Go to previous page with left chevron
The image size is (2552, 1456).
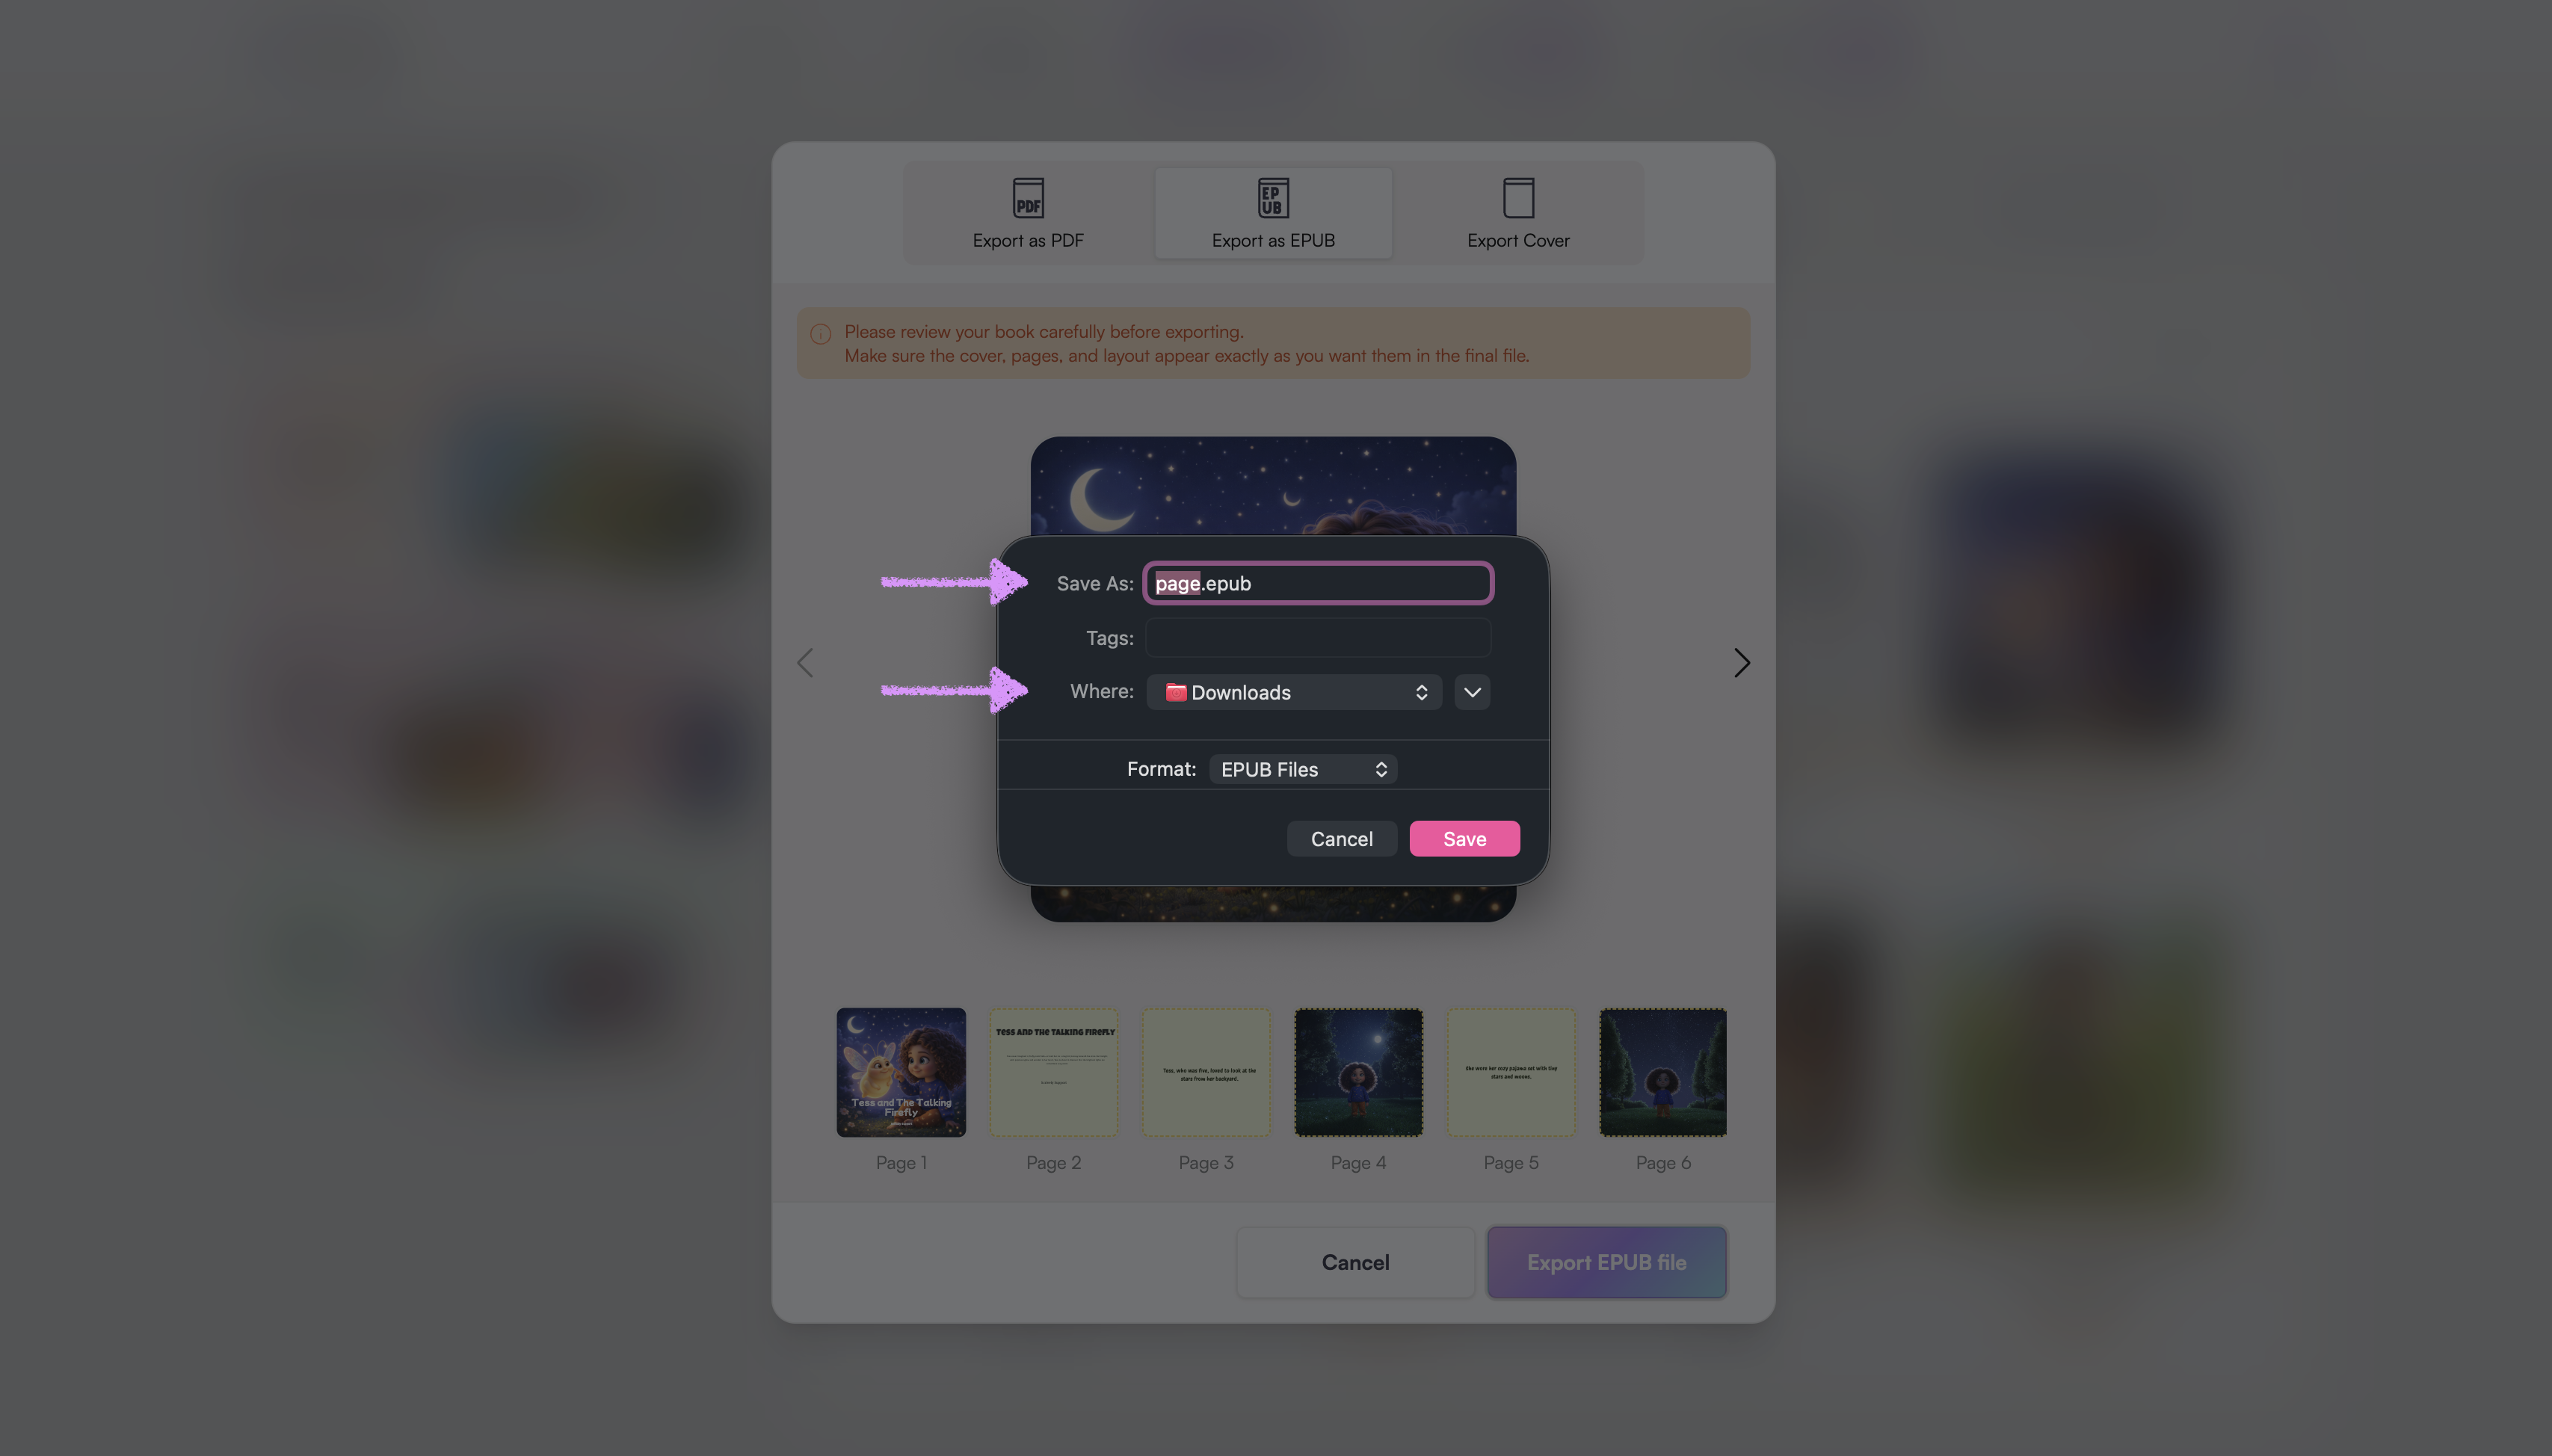[805, 662]
